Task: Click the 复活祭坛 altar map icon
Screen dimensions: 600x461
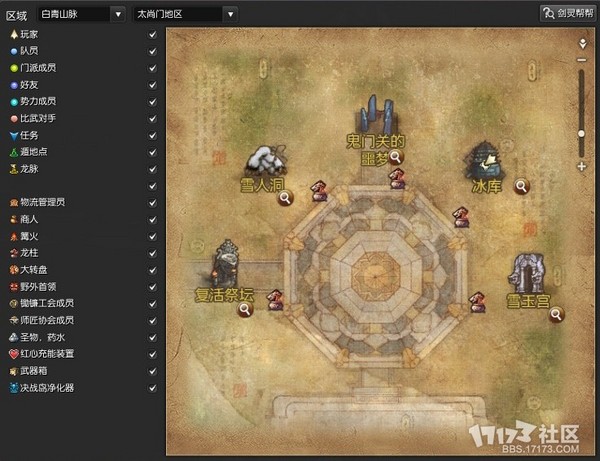Action: tap(227, 262)
